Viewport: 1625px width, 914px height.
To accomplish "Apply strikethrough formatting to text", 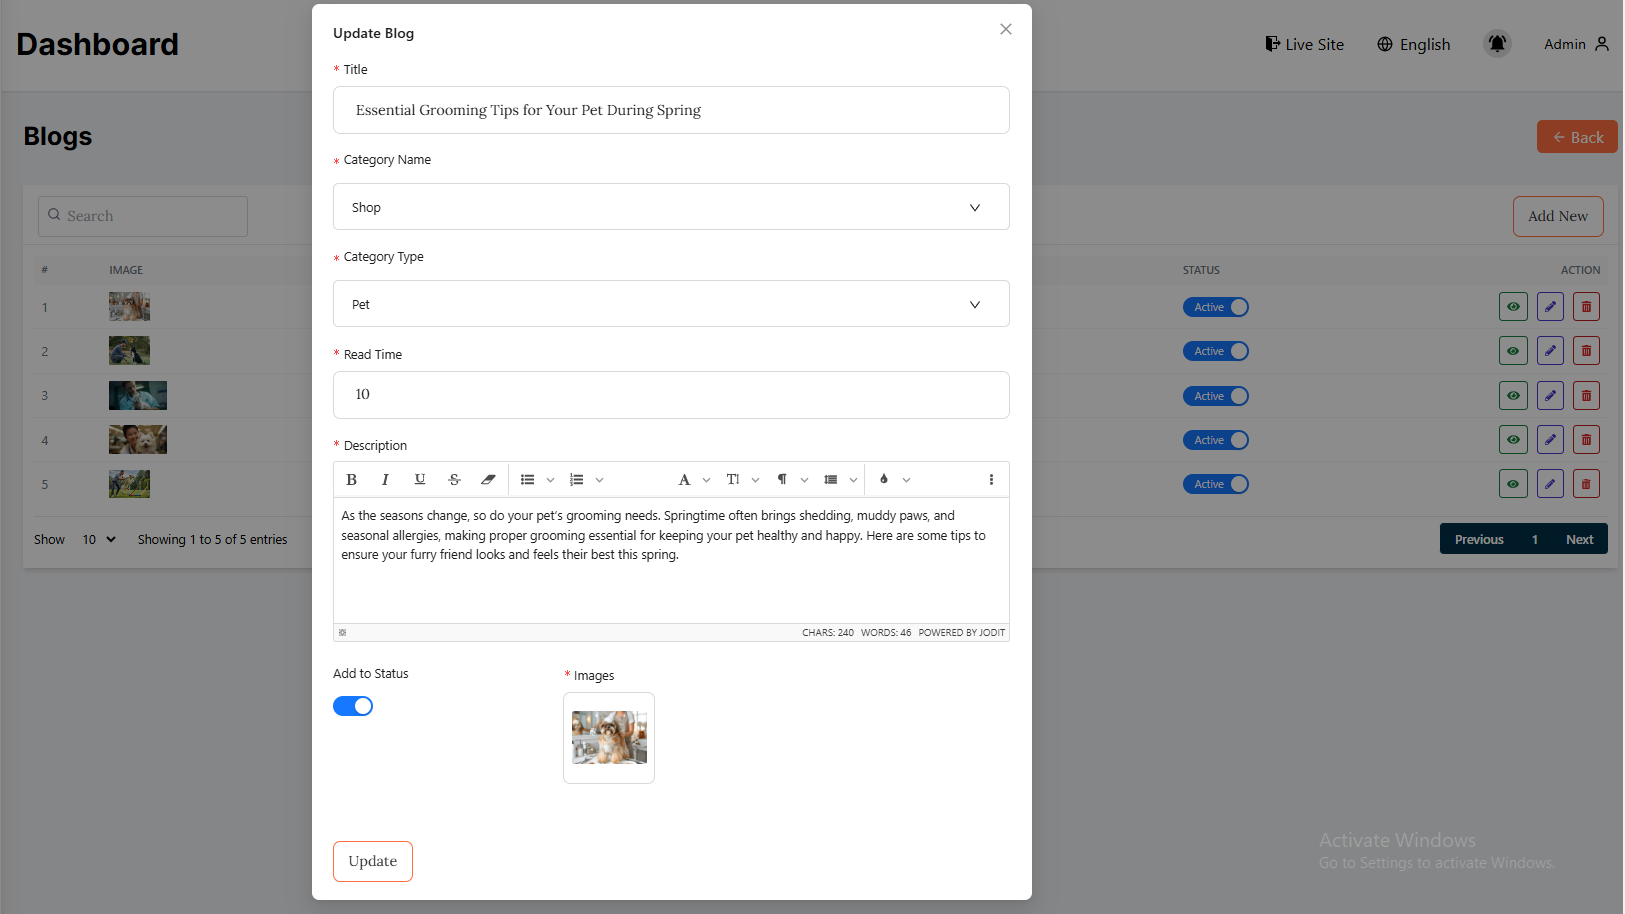I will click(454, 480).
